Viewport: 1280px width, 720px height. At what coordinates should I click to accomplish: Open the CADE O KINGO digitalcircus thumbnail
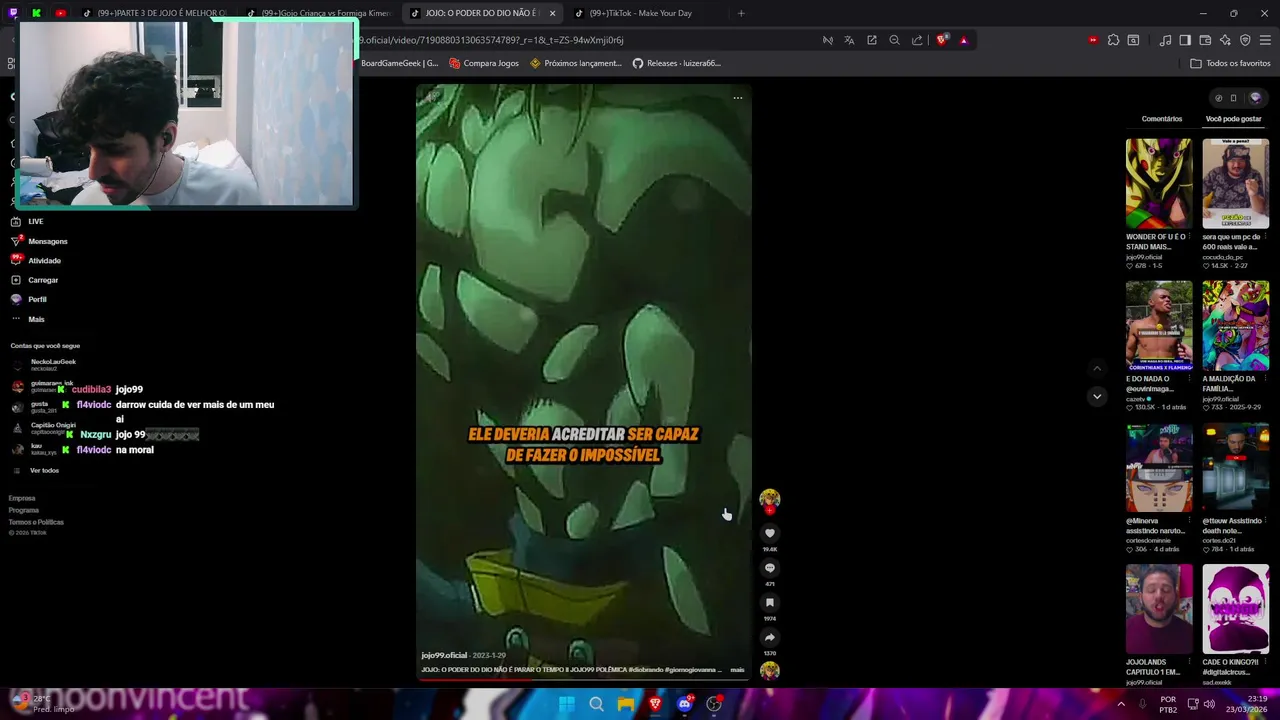tap(1235, 609)
